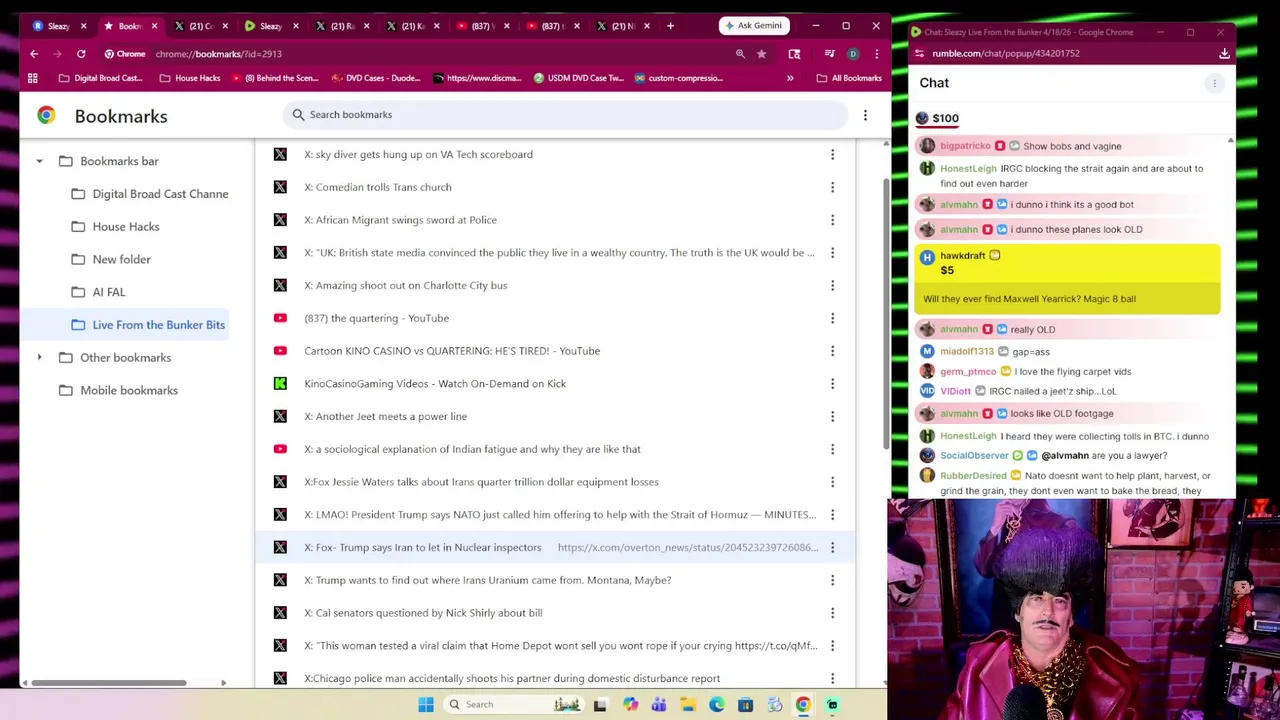Image resolution: width=1280 pixels, height=720 pixels.
Task: Open Task View from the taskbar
Action: [x=600, y=705]
